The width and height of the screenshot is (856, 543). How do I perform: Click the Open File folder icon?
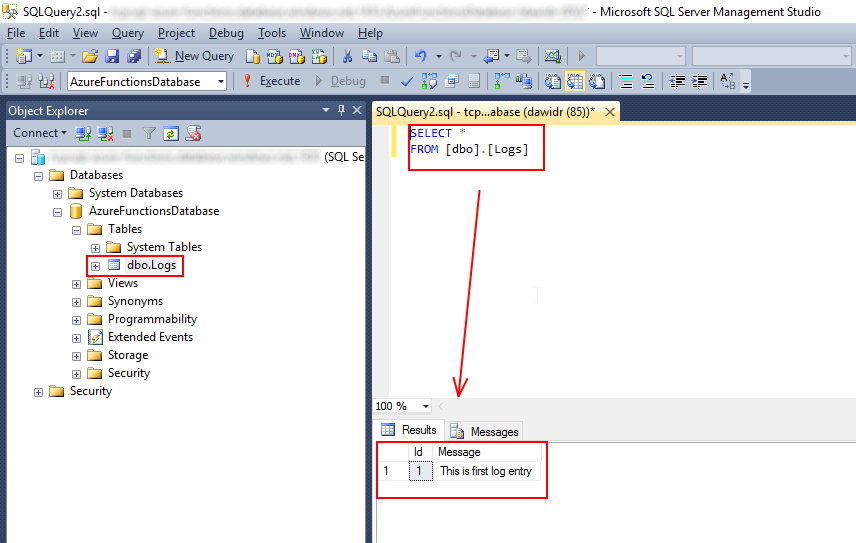pos(90,56)
